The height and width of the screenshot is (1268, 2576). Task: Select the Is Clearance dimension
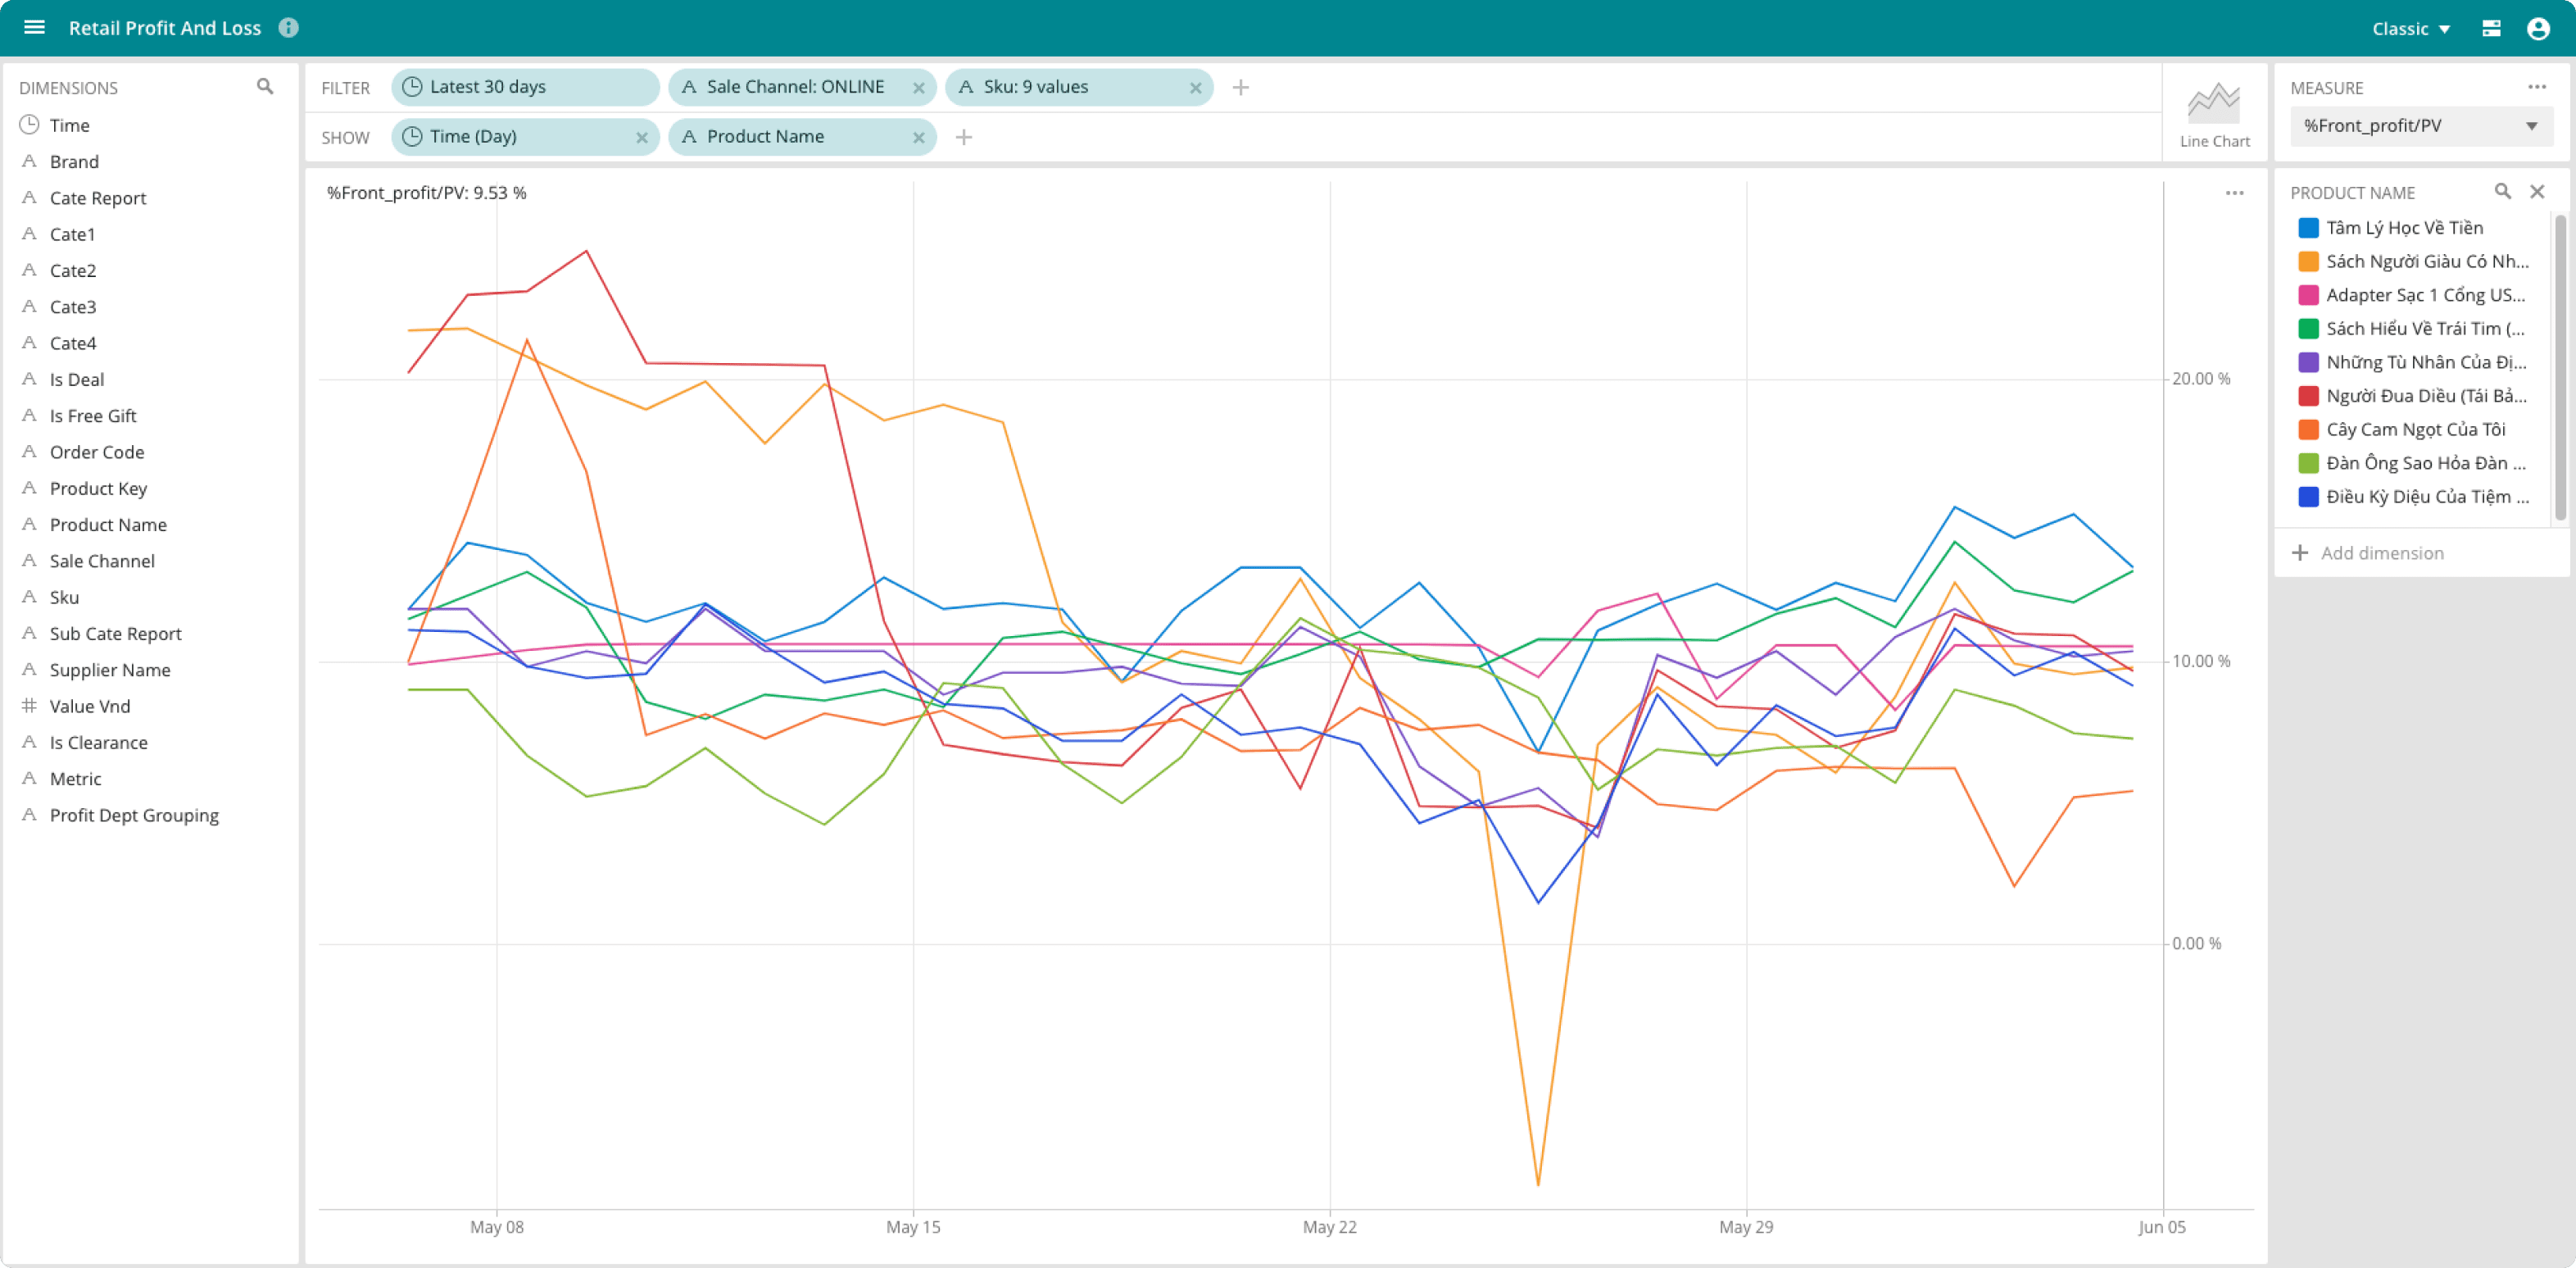150,743
